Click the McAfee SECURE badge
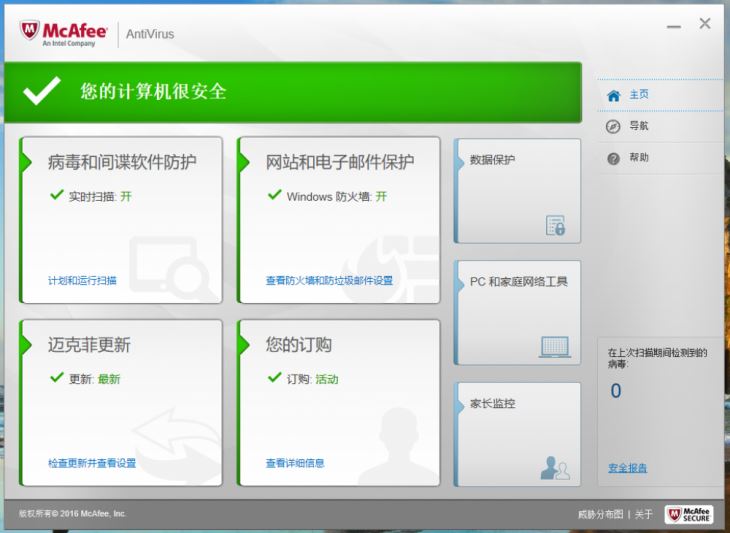This screenshot has height=533, width=730. coord(689,514)
